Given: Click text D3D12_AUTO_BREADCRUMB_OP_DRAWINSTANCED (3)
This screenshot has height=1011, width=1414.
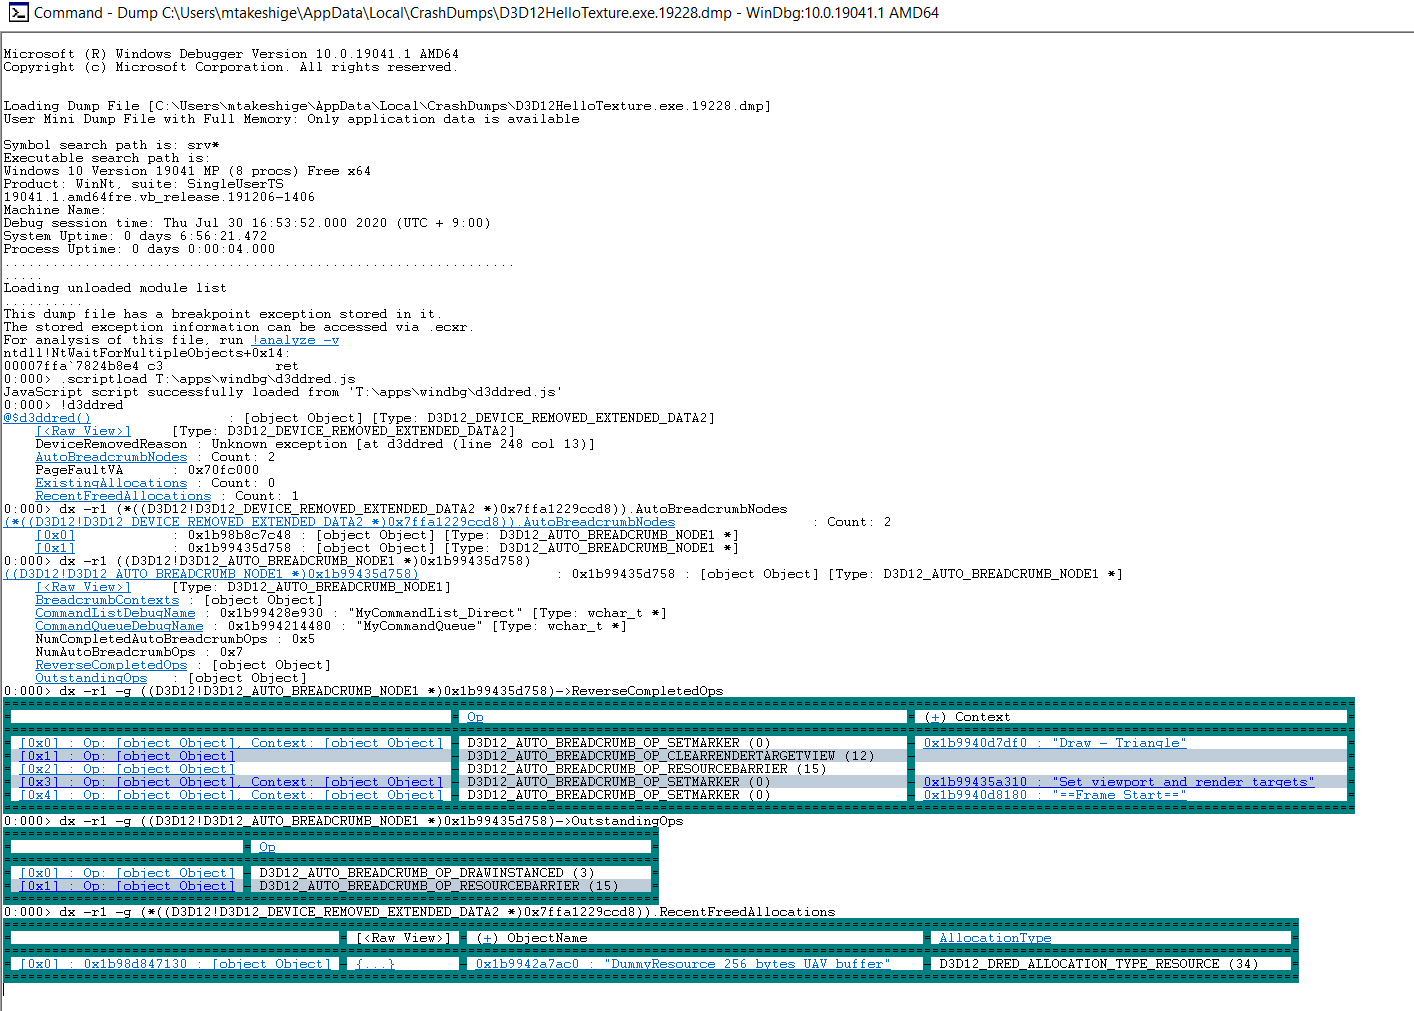Looking at the screenshot, I should (427, 873).
